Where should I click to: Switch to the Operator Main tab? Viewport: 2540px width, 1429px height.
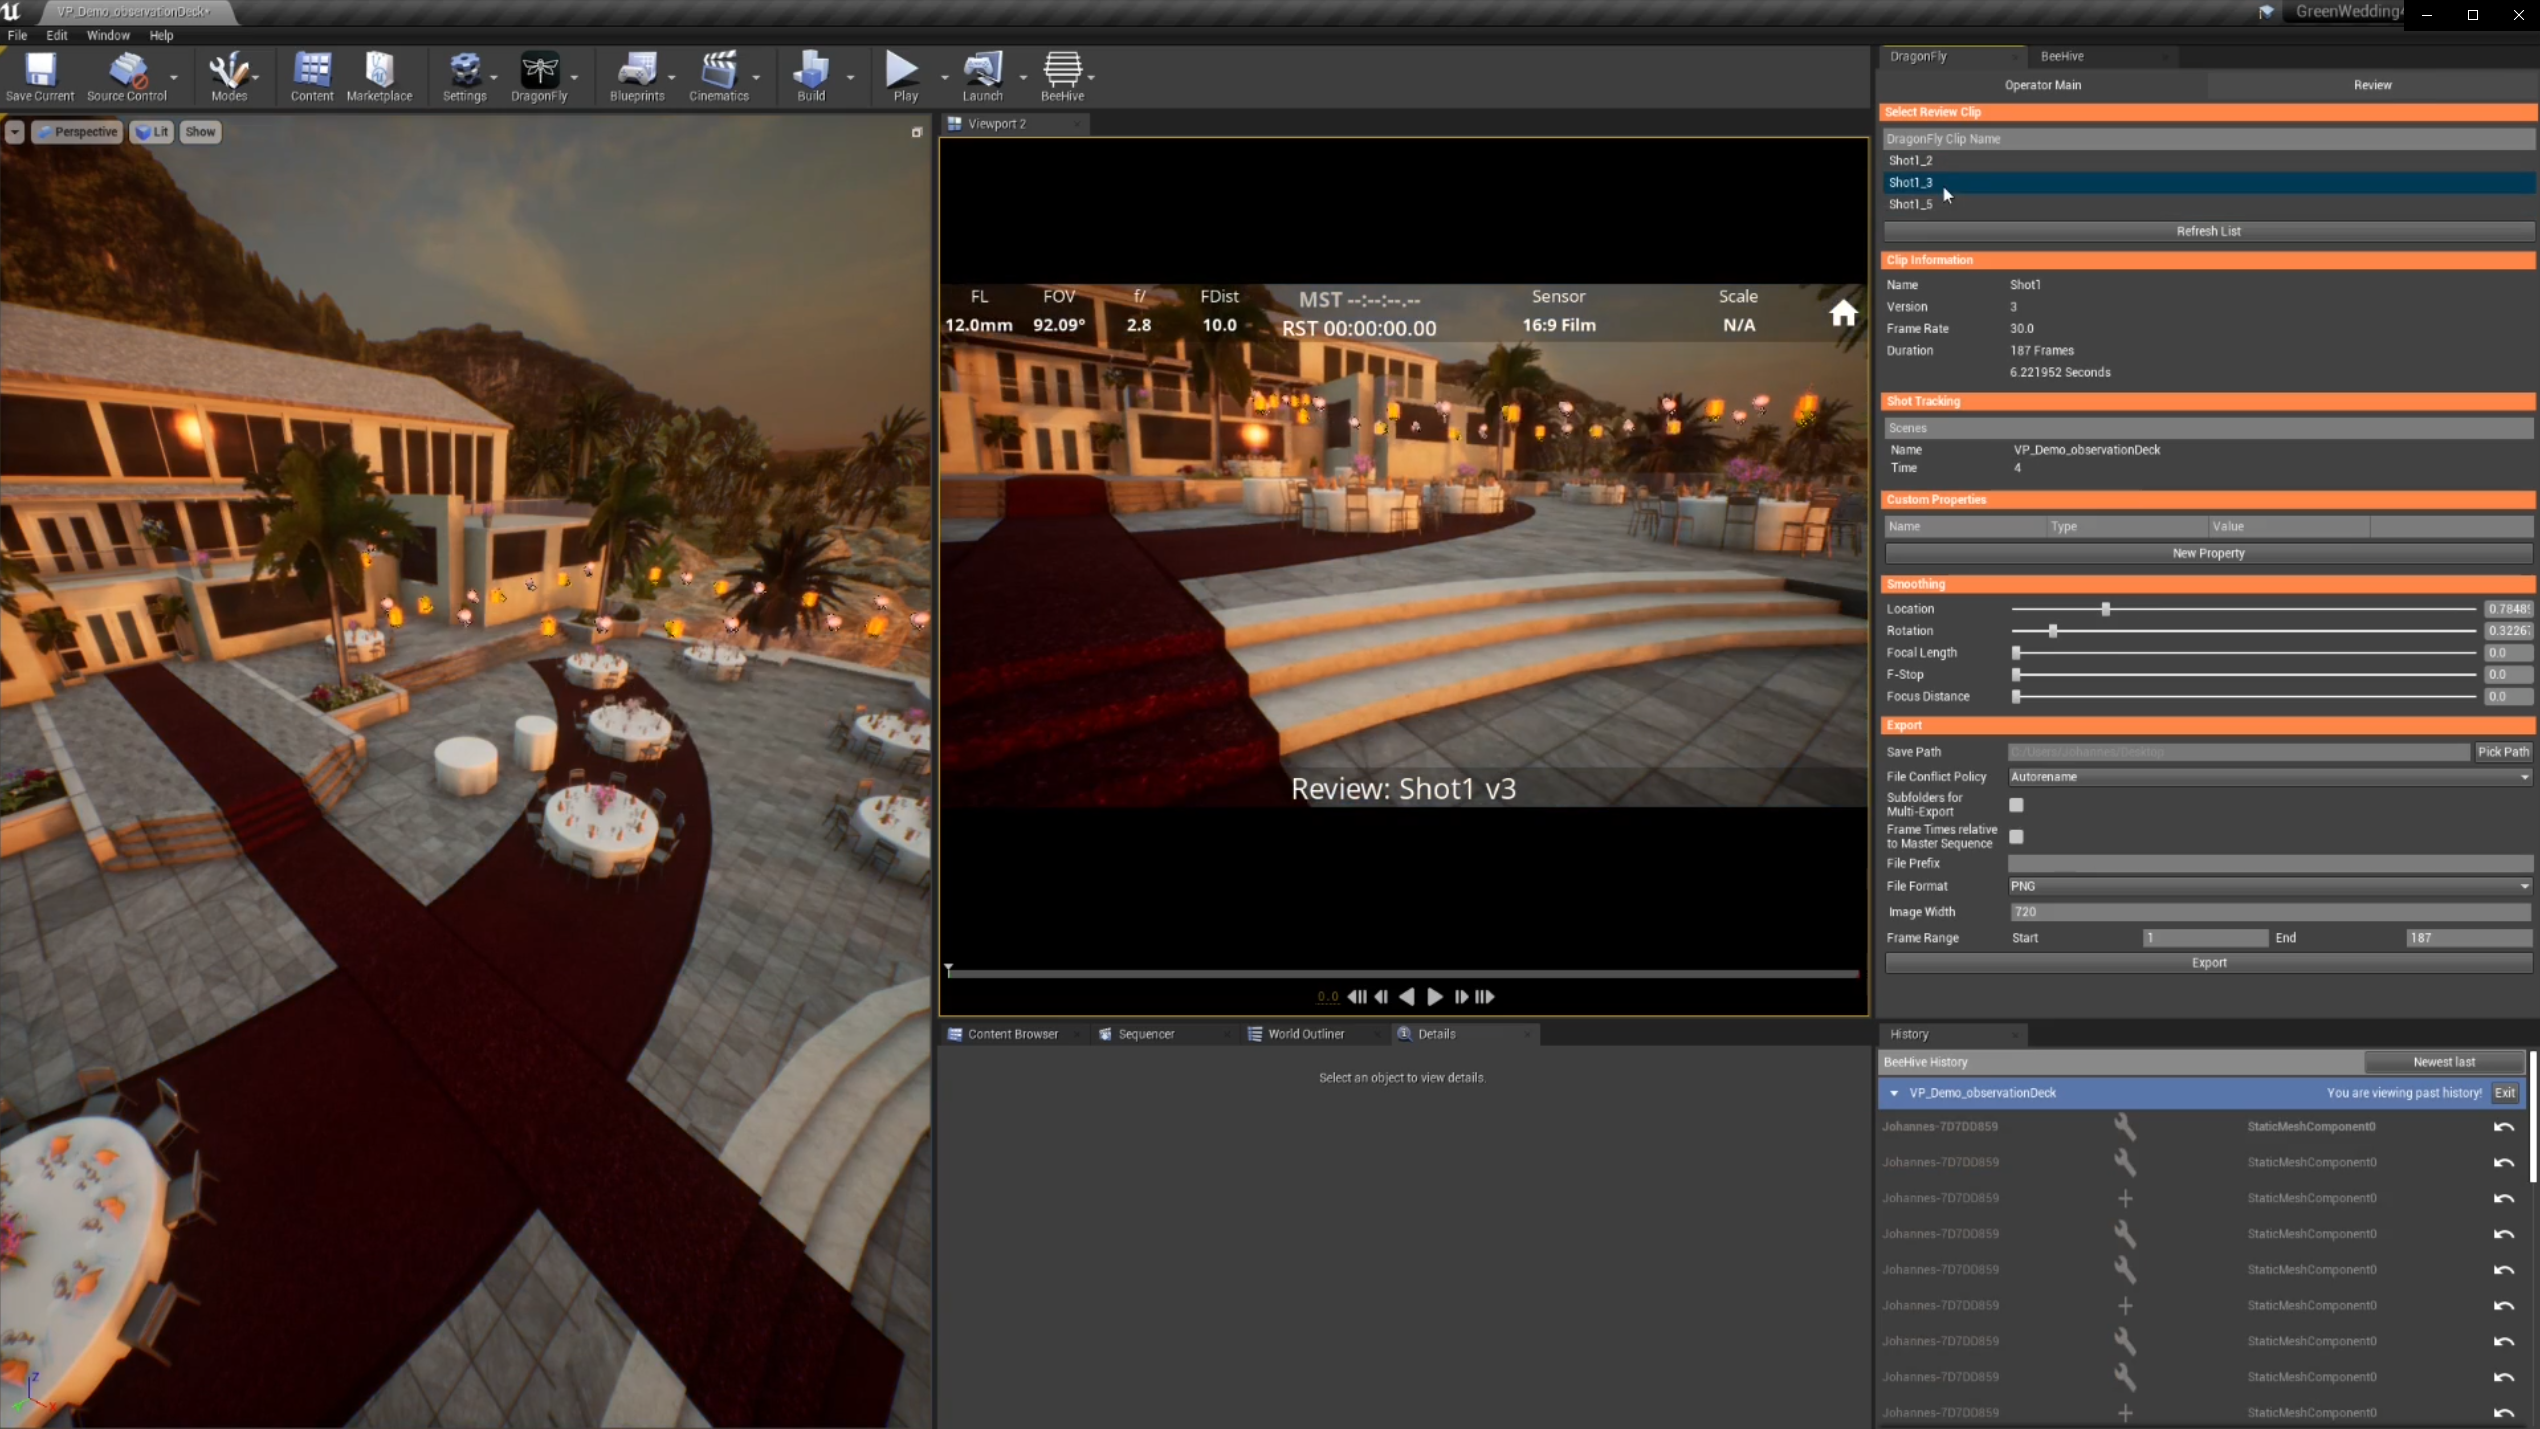pyautogui.click(x=2042, y=85)
